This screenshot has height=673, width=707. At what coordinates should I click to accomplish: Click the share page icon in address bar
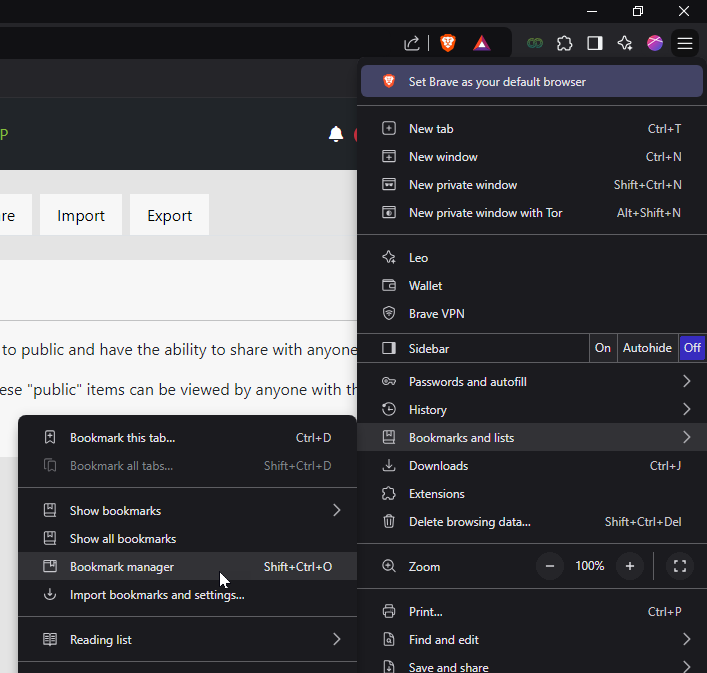(x=411, y=43)
